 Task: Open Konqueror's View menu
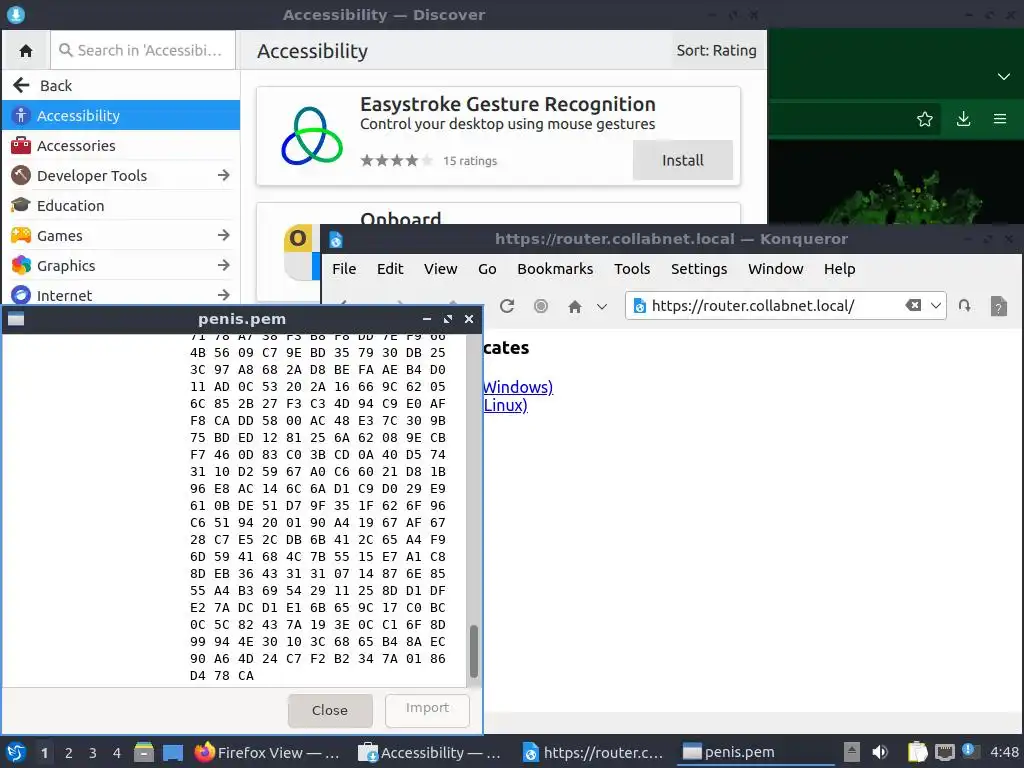point(440,269)
